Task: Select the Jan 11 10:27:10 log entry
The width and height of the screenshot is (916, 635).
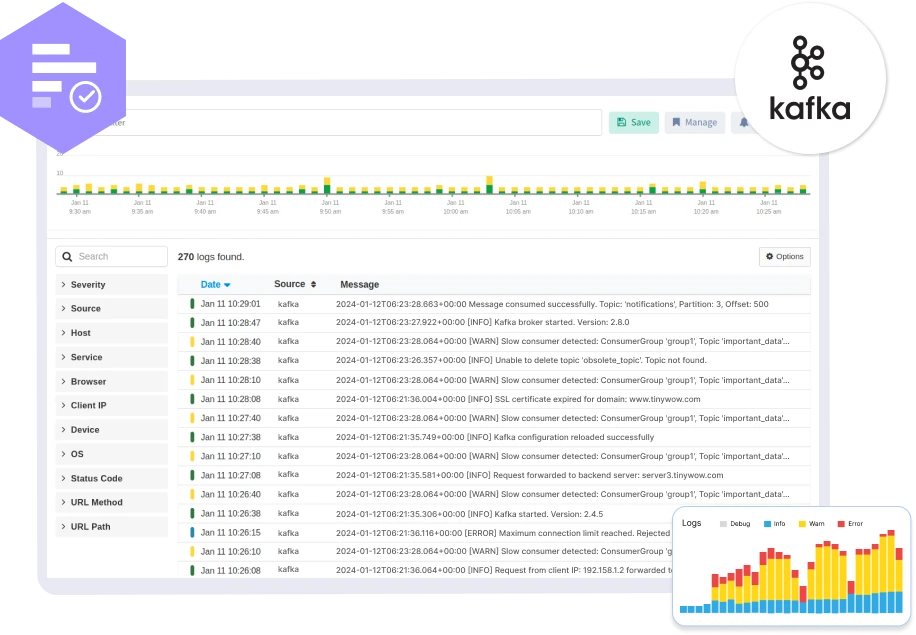Action: tap(494, 456)
